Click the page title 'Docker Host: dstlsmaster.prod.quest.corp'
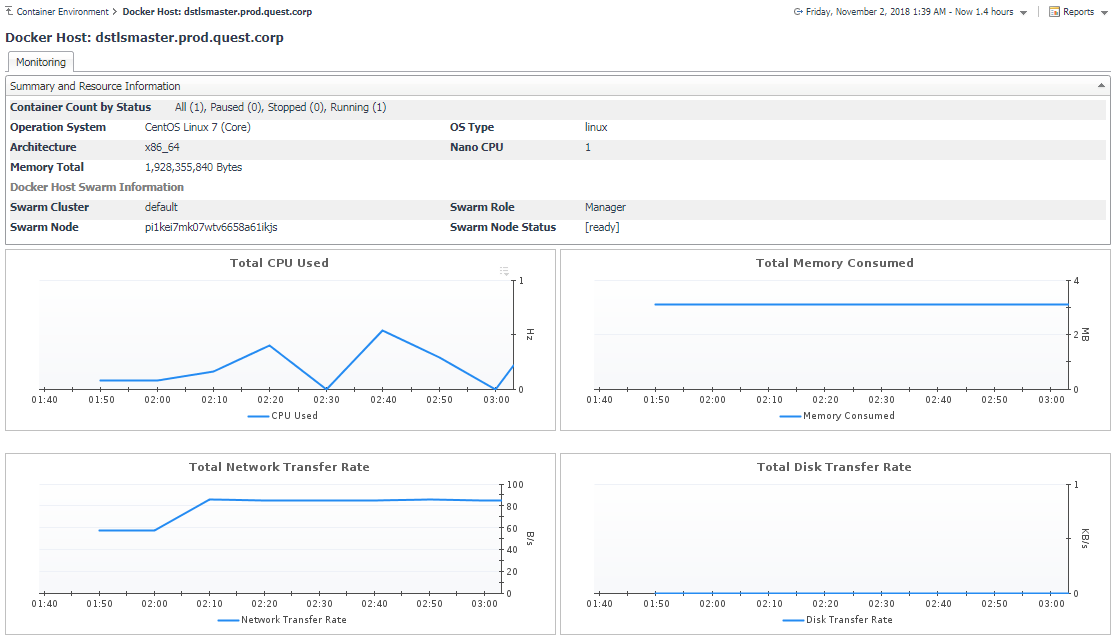The image size is (1115, 639). click(x=144, y=38)
